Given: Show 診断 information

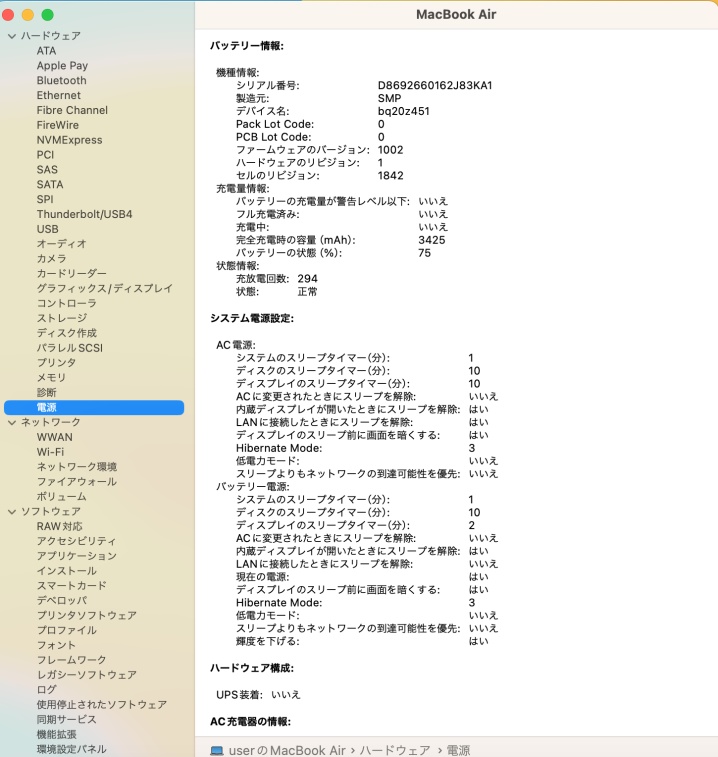Looking at the screenshot, I should tap(46, 393).
